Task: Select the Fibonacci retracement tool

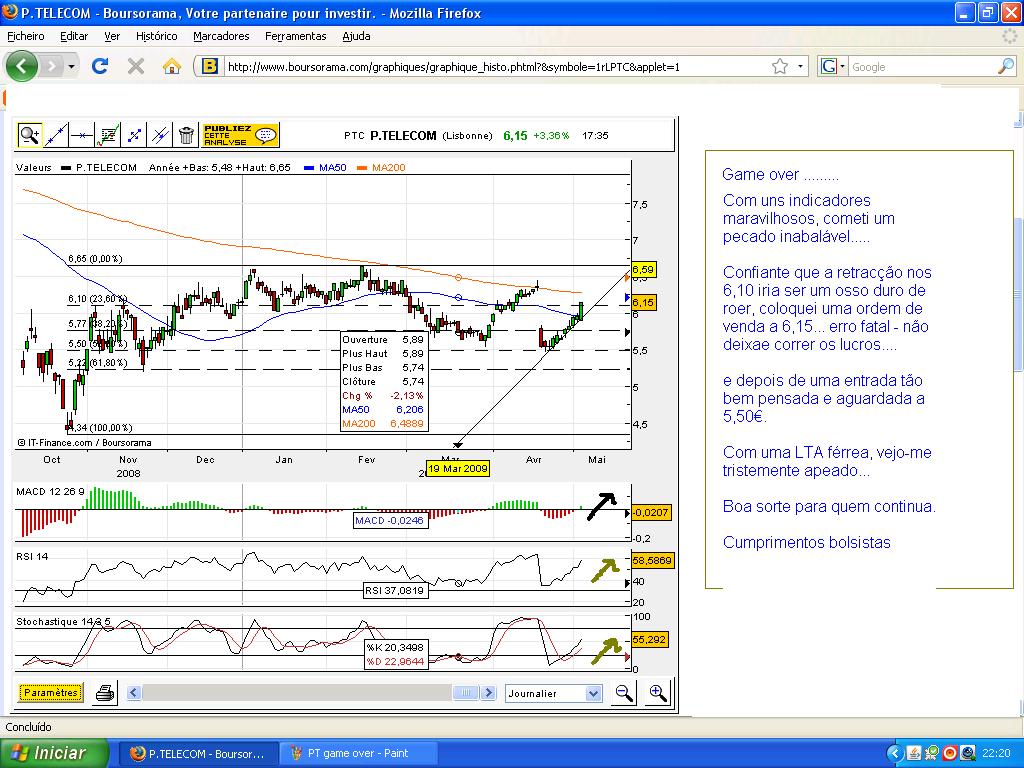Action: 134,135
